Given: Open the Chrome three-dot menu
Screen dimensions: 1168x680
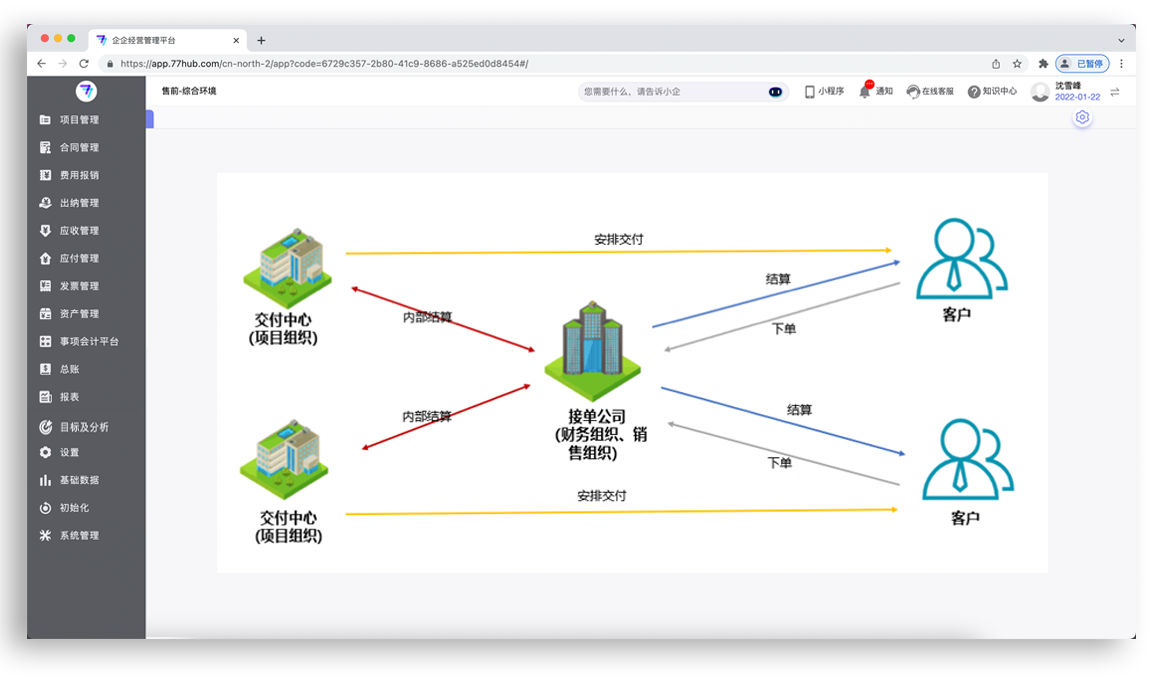Looking at the screenshot, I should pos(1121,63).
